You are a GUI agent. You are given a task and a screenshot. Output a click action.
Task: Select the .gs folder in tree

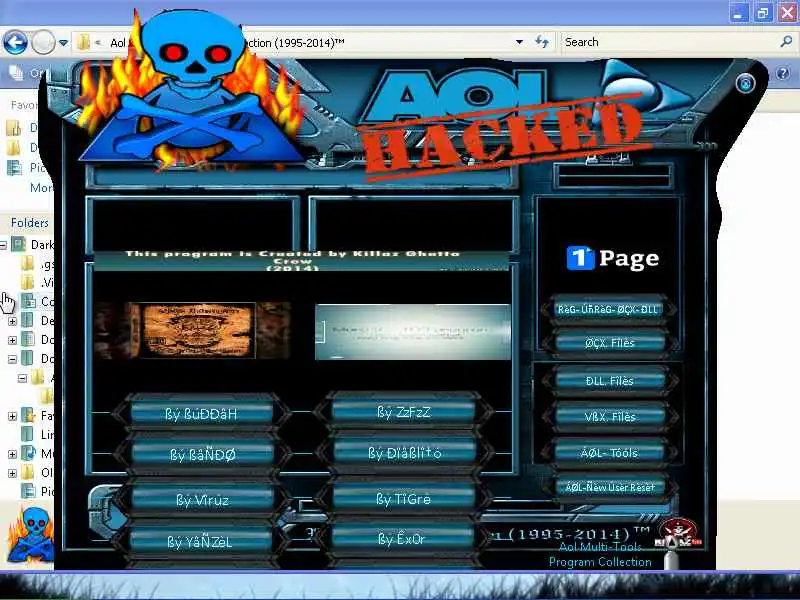37,264
